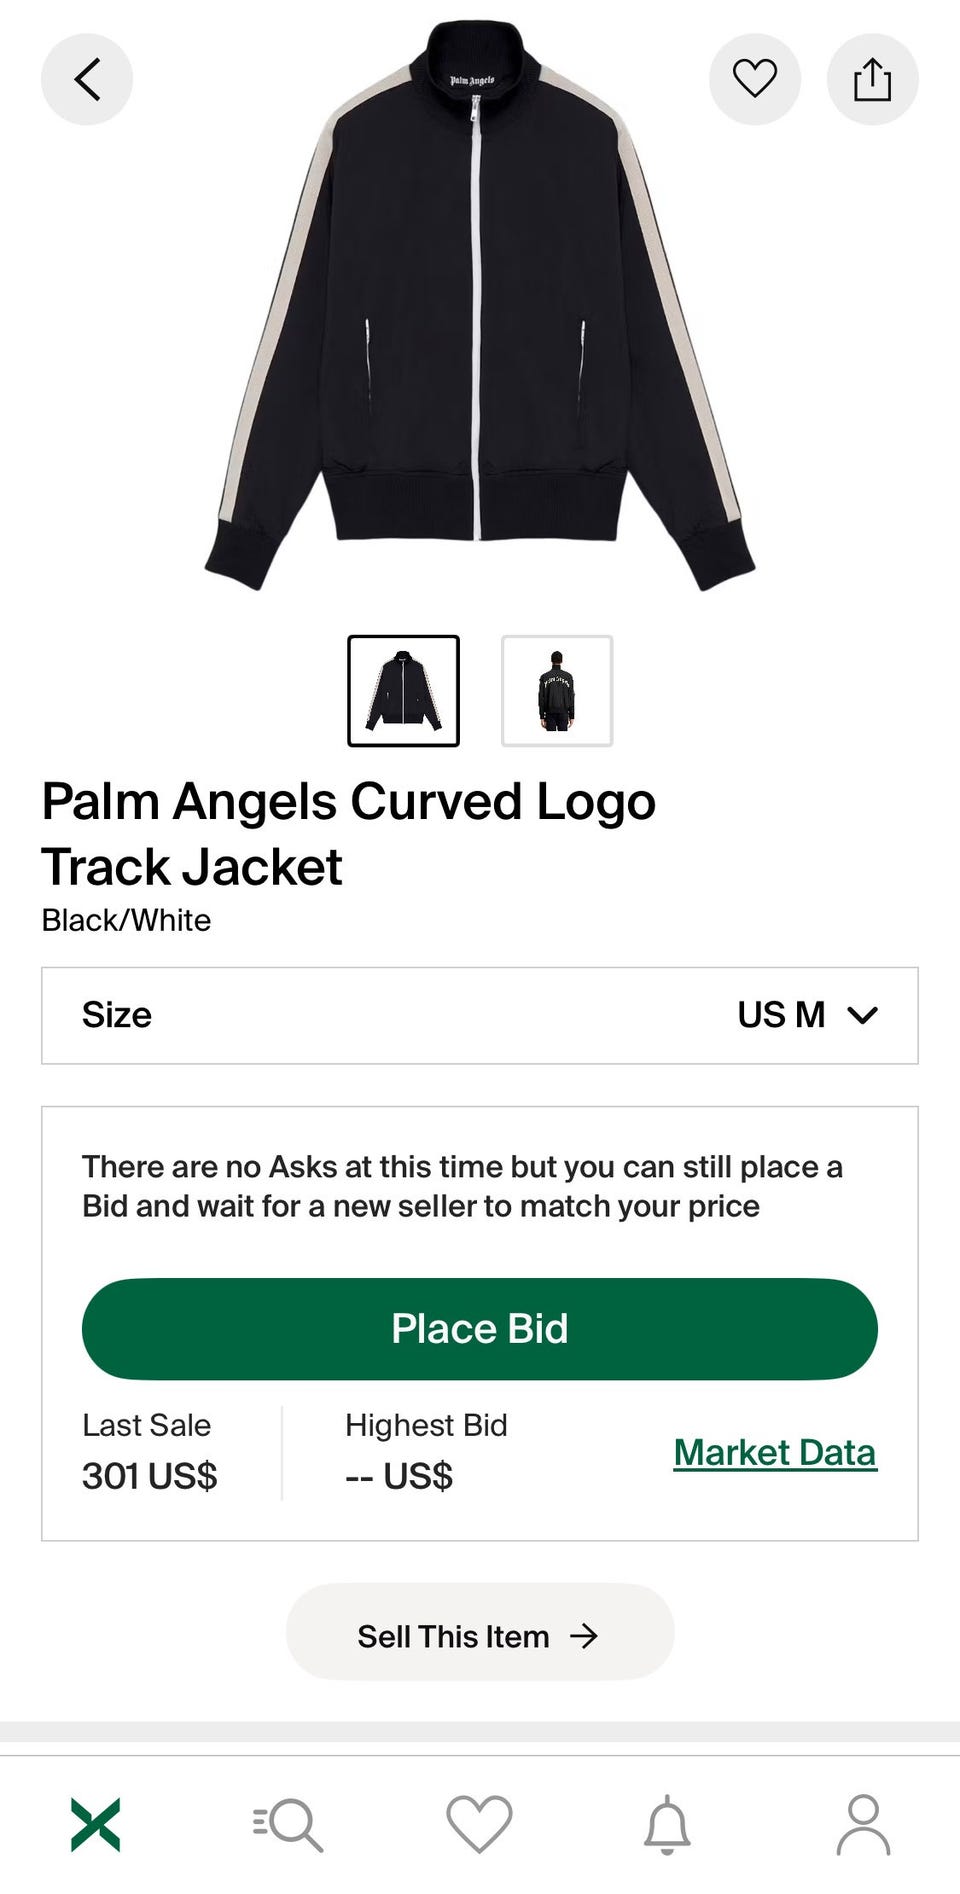The width and height of the screenshot is (960, 1894).
Task: Open the notifications bell tab
Action: 667,1824
